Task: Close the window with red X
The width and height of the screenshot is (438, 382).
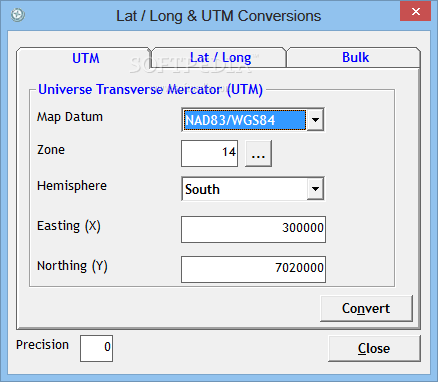Action: pos(416,12)
